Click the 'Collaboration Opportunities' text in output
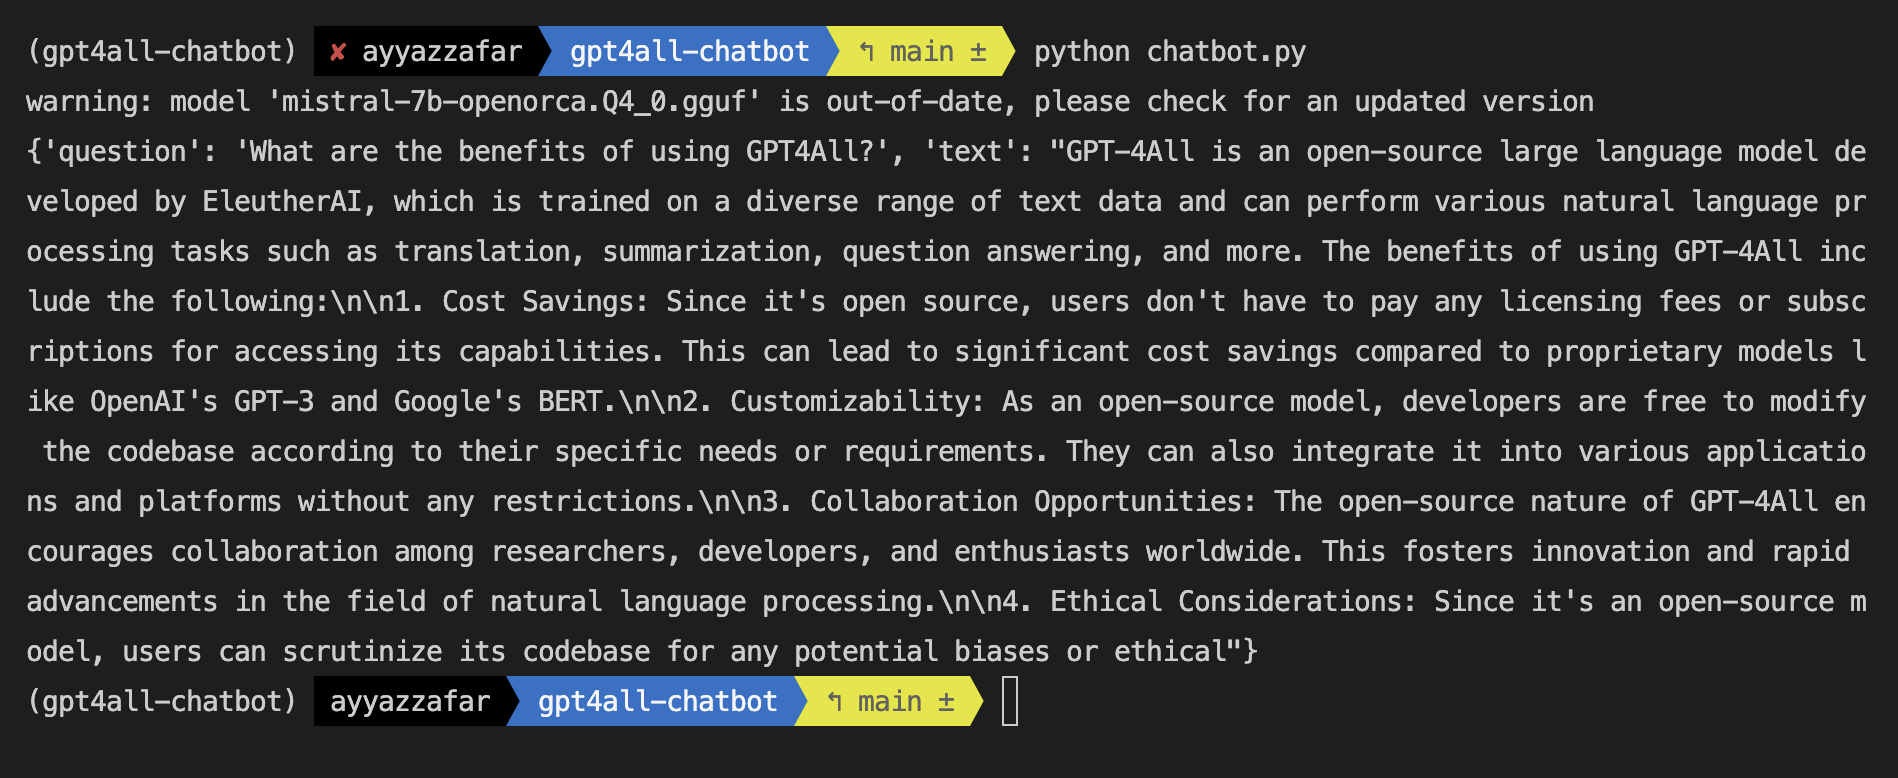Viewport: 1898px width, 778px height. coord(1028,502)
